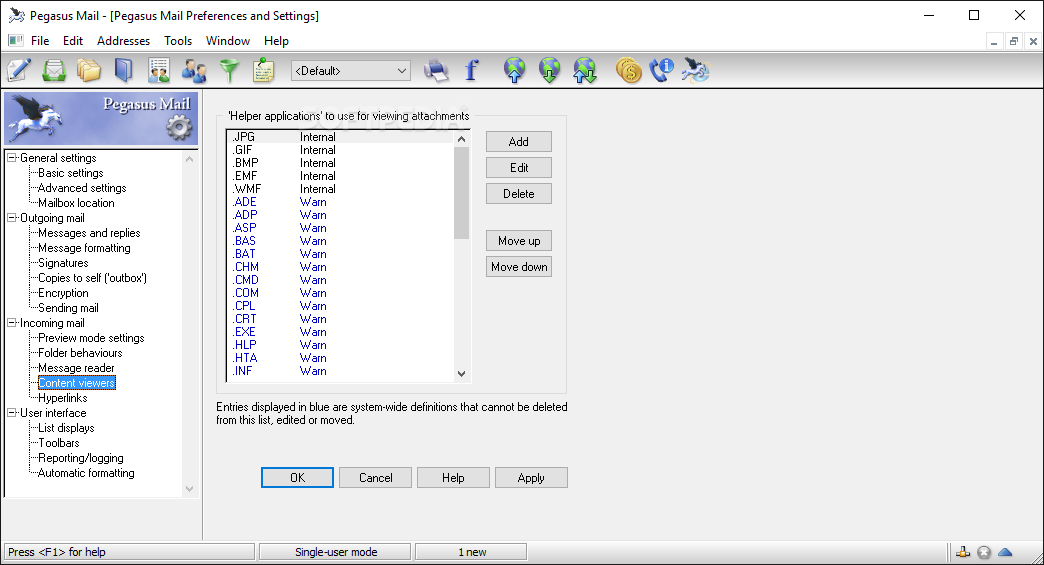Confirm settings with the OK button
1044x565 pixels.
click(297, 478)
